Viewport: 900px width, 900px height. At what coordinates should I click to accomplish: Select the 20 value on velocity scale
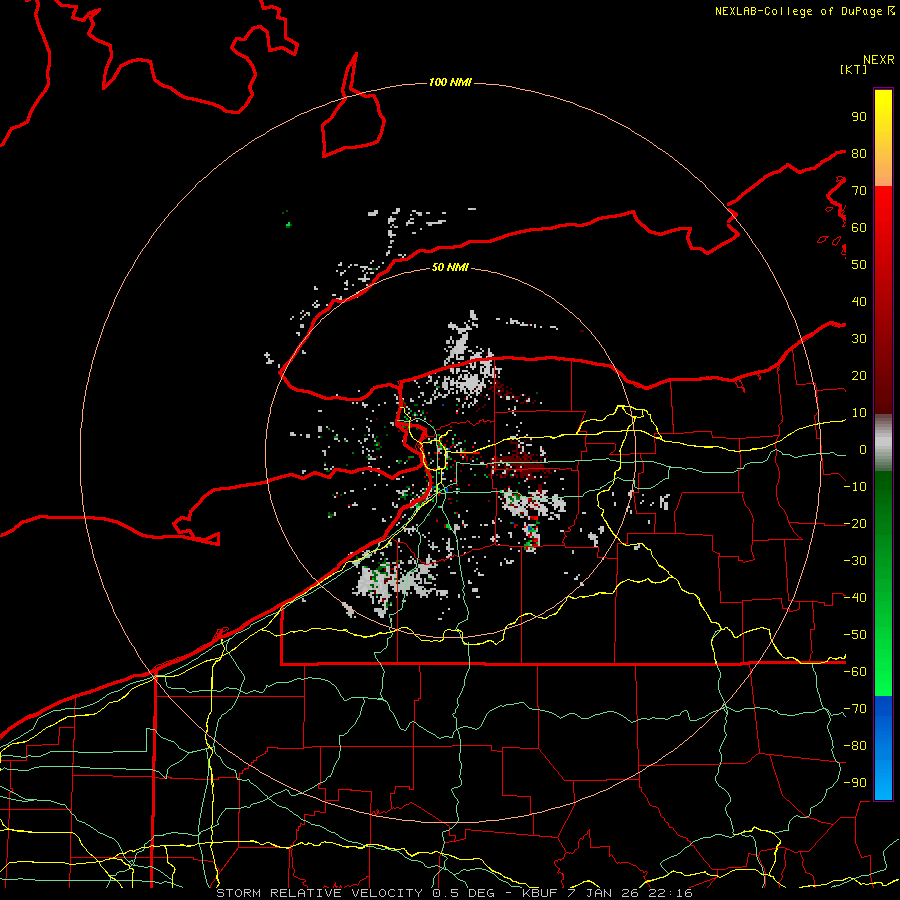pos(859,375)
